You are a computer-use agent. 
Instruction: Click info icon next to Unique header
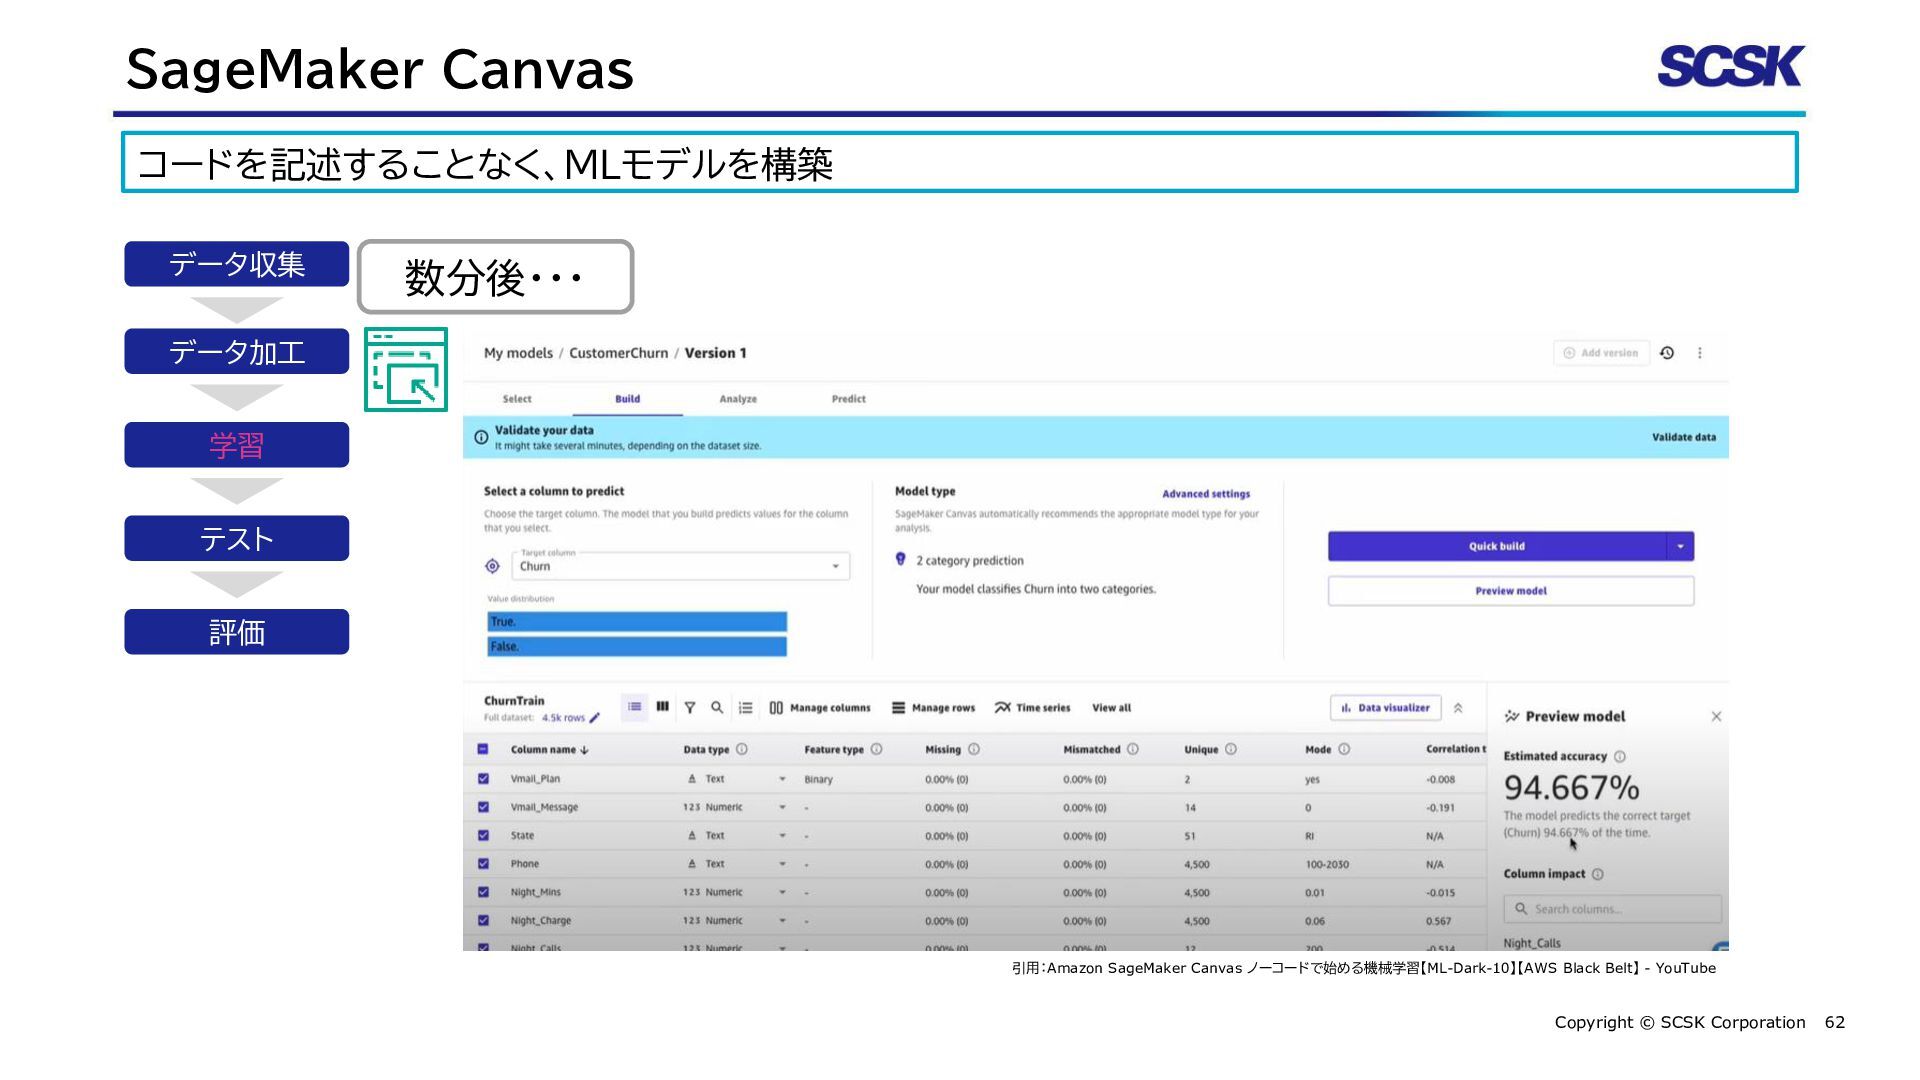click(x=1231, y=749)
